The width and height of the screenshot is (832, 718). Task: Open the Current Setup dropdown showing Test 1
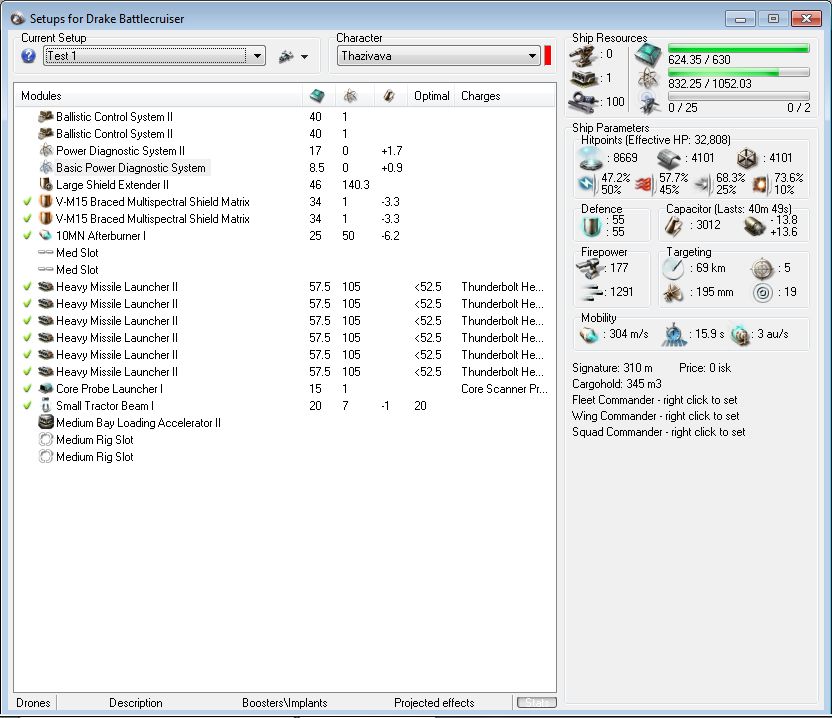[x=154, y=56]
